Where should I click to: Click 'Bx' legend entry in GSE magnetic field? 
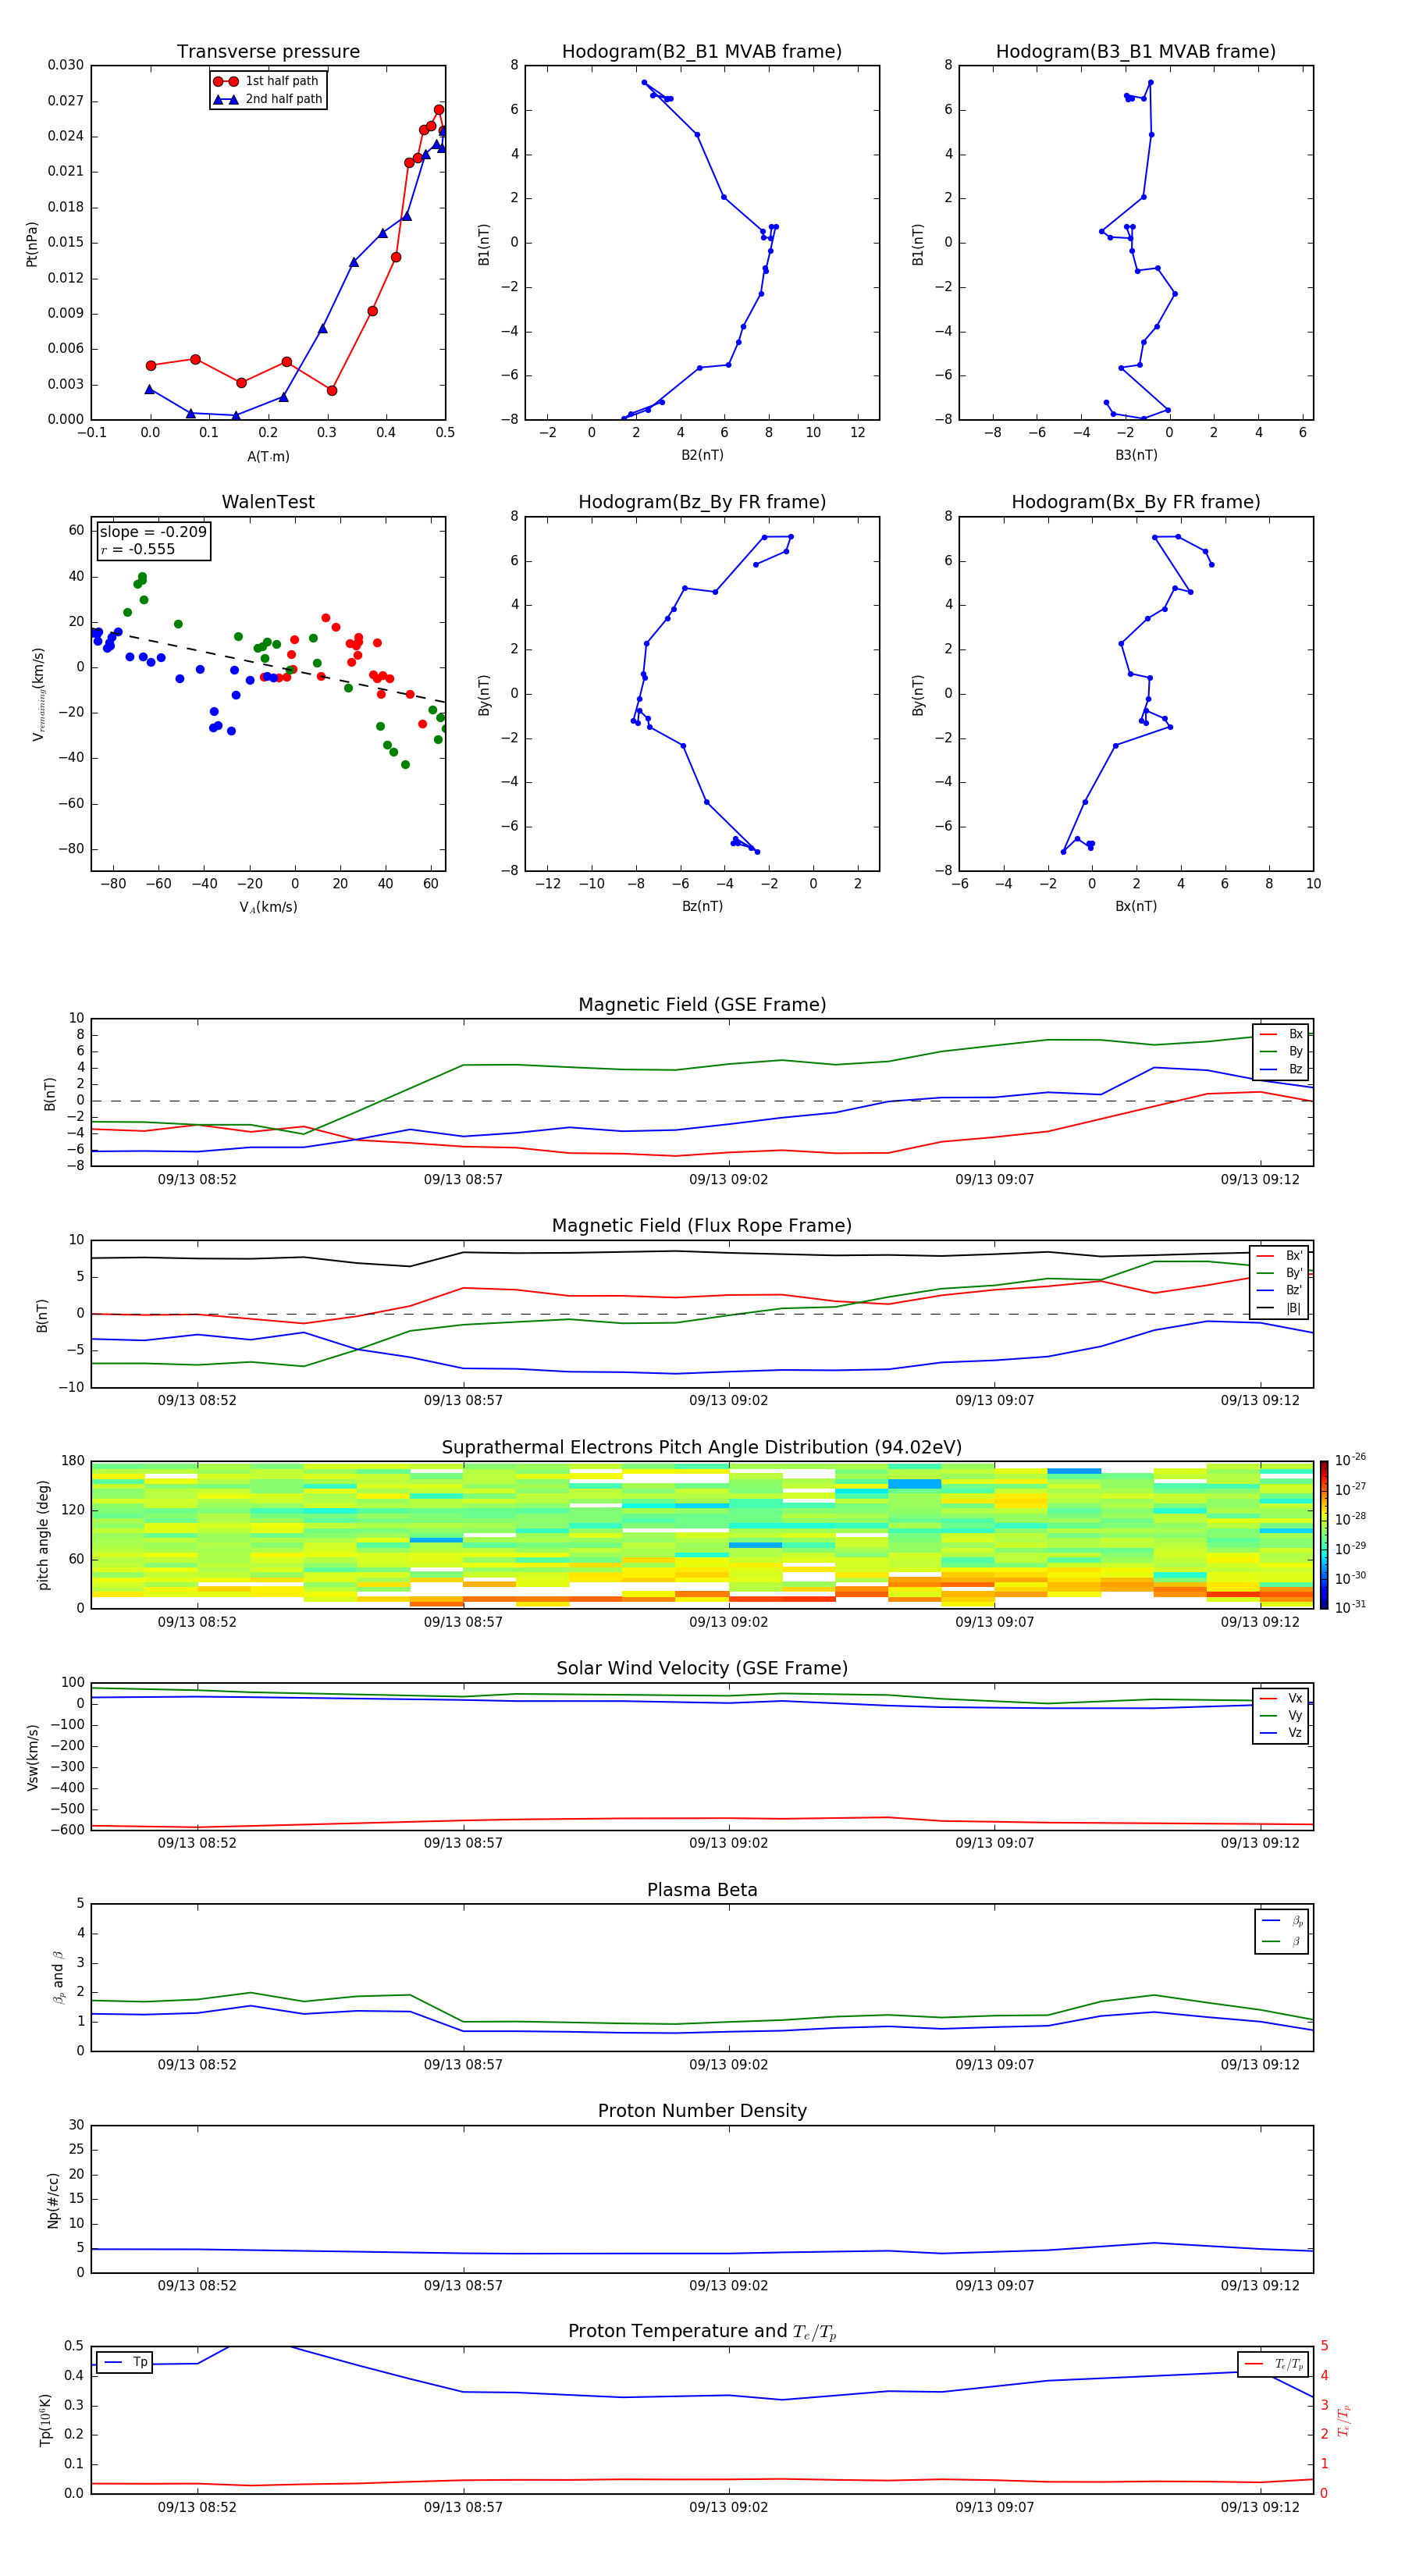[x=1281, y=1034]
